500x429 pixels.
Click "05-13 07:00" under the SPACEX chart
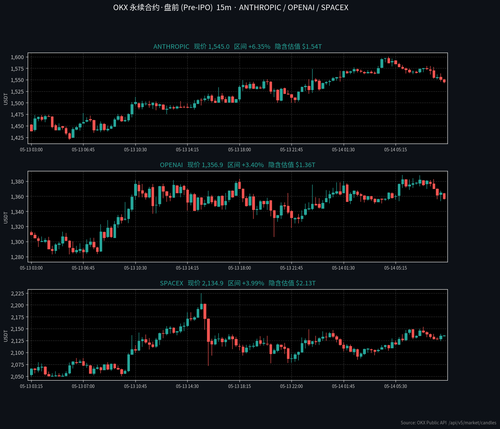[x=83, y=386]
